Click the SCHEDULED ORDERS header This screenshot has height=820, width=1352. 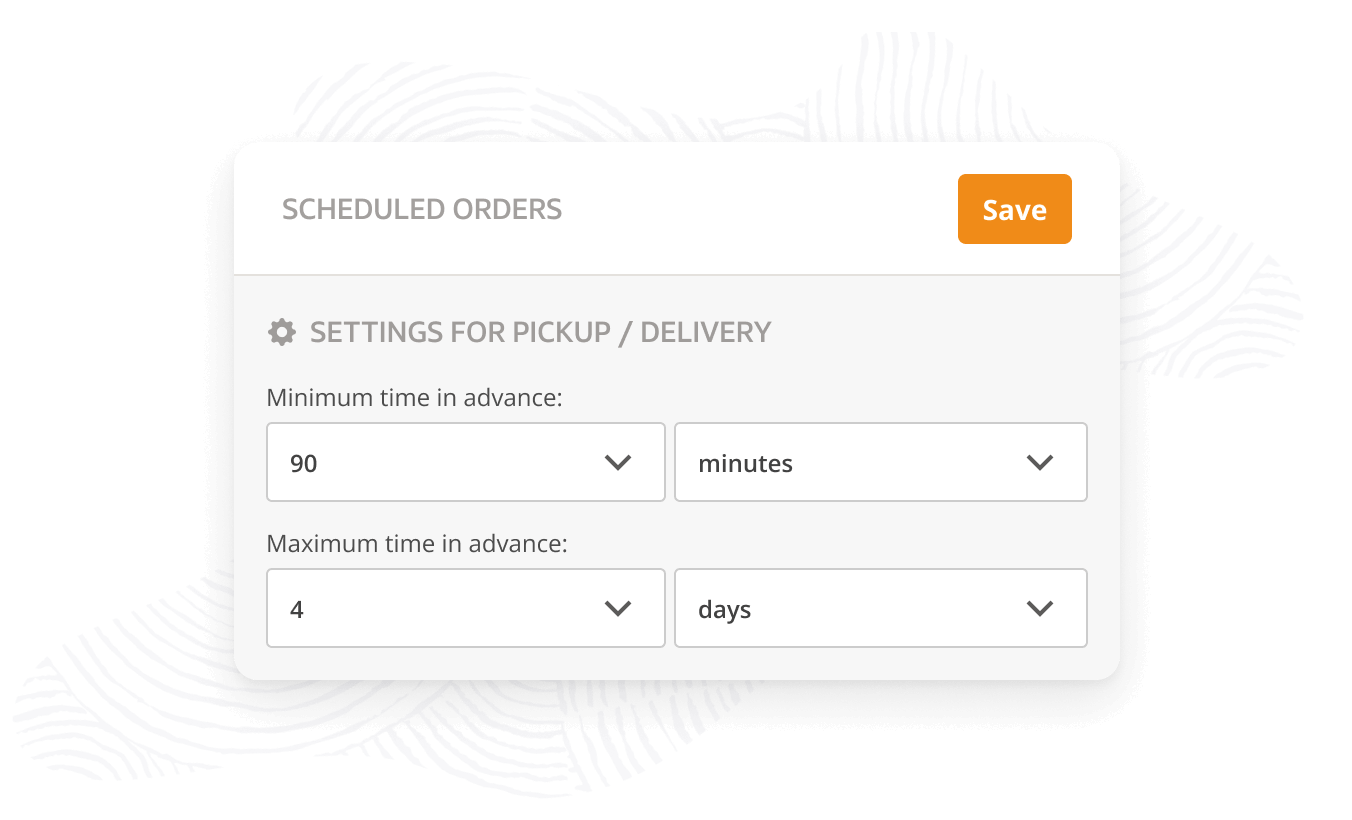422,209
